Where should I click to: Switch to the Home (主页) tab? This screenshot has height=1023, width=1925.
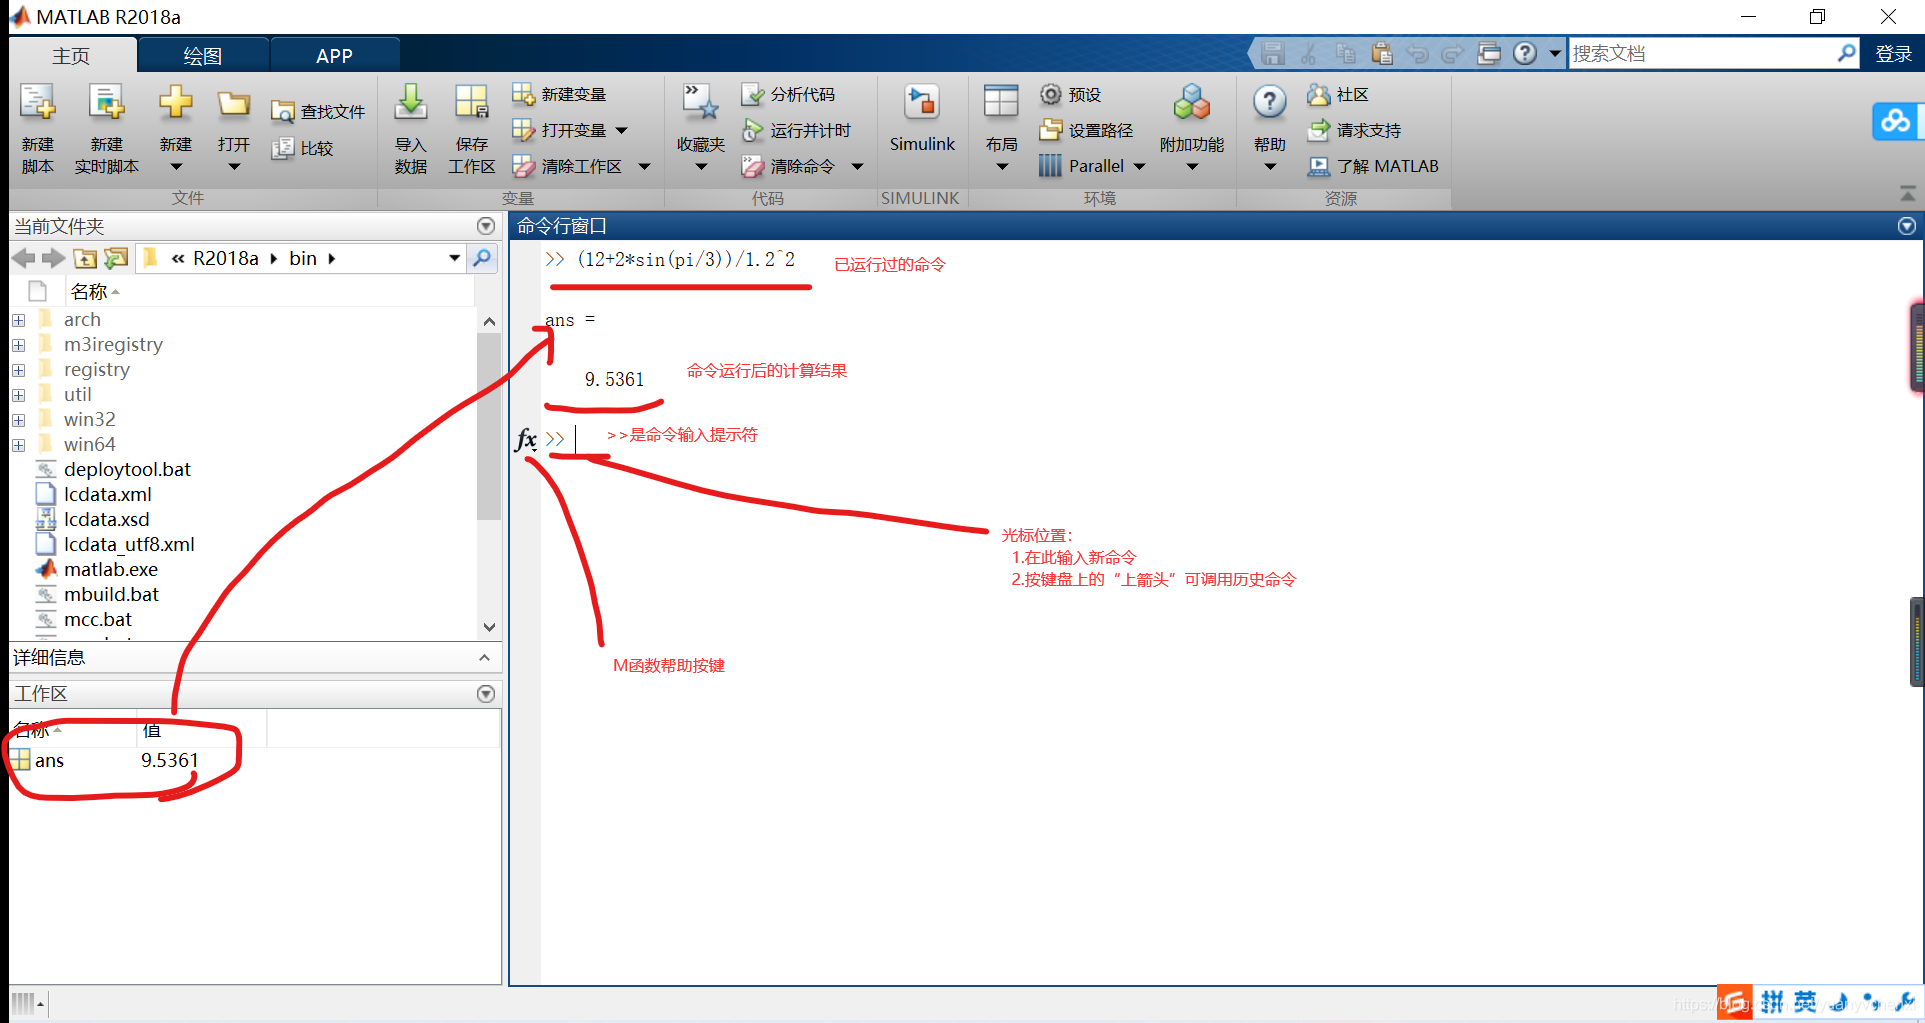71,56
